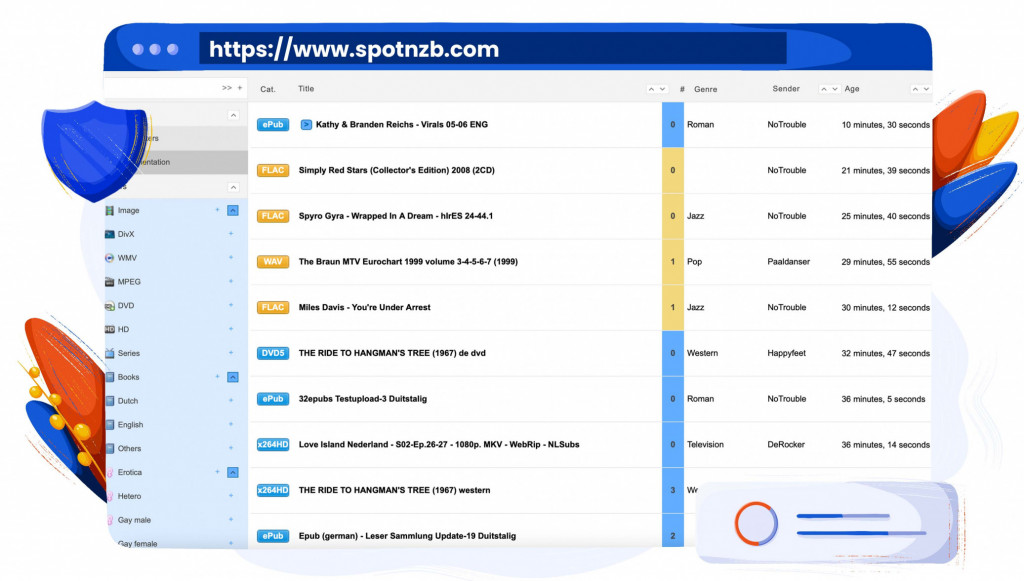Select the Gay male sidebar category
The width and height of the screenshot is (1024, 581).
point(134,520)
